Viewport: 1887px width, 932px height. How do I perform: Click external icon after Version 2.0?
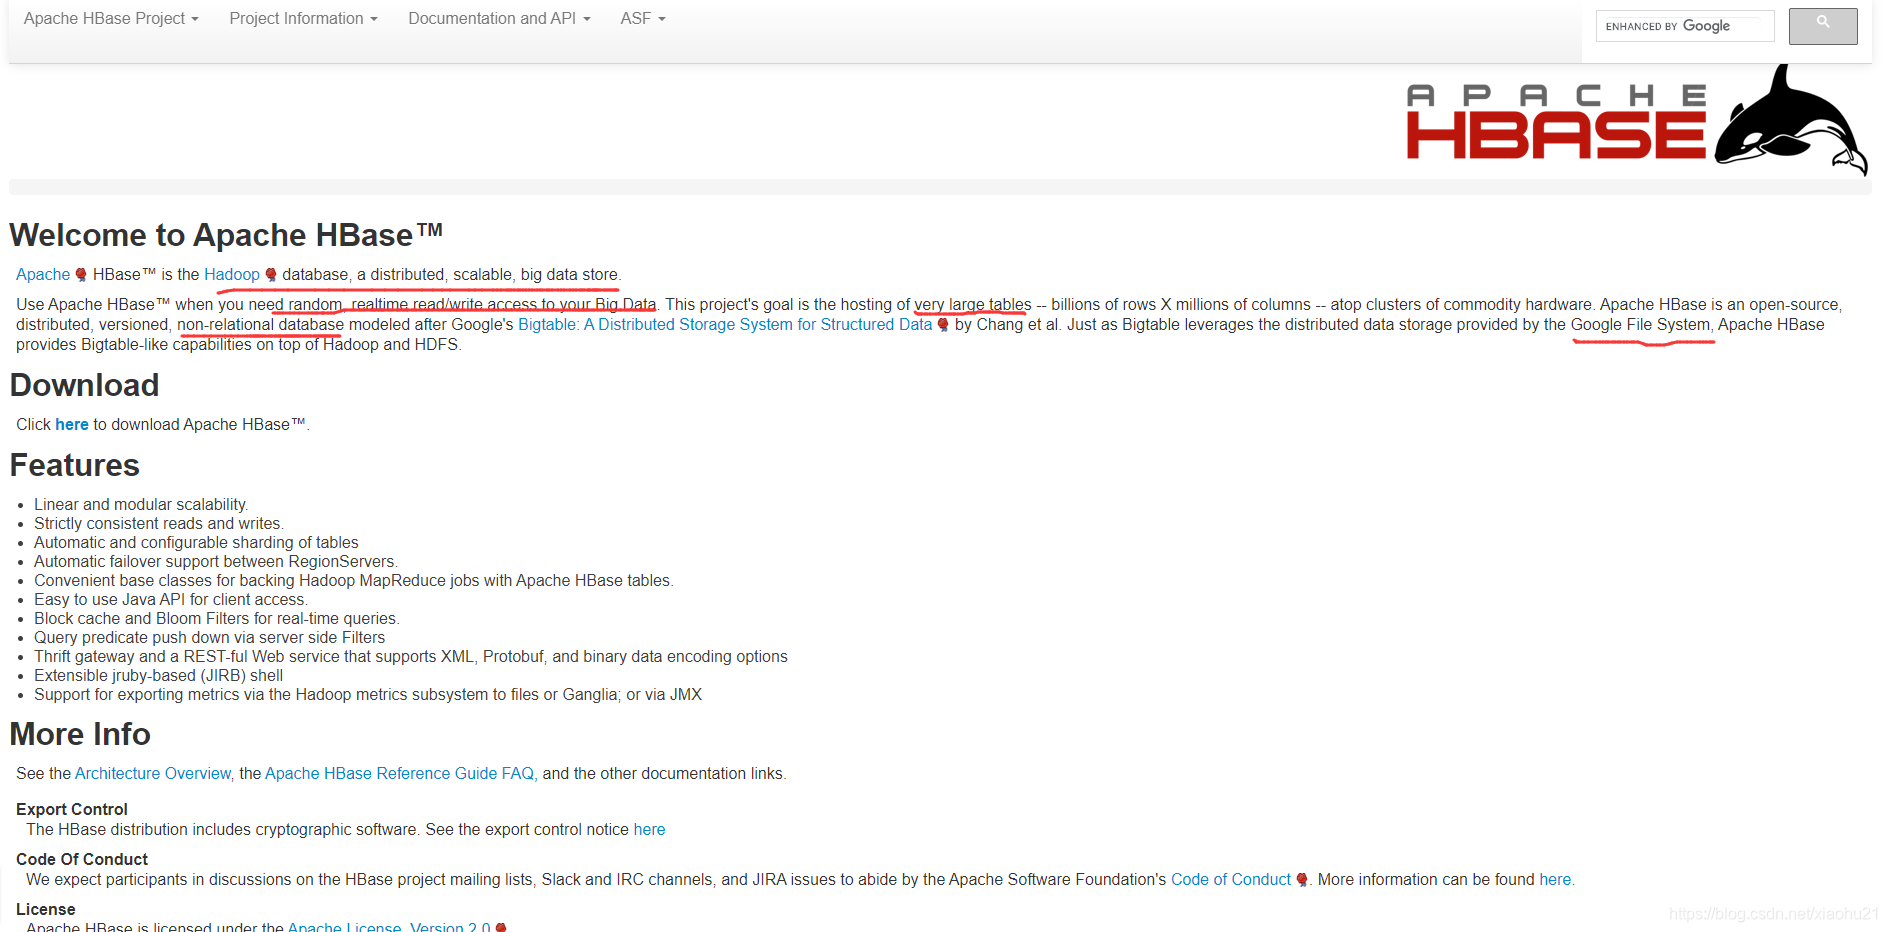click(501, 927)
